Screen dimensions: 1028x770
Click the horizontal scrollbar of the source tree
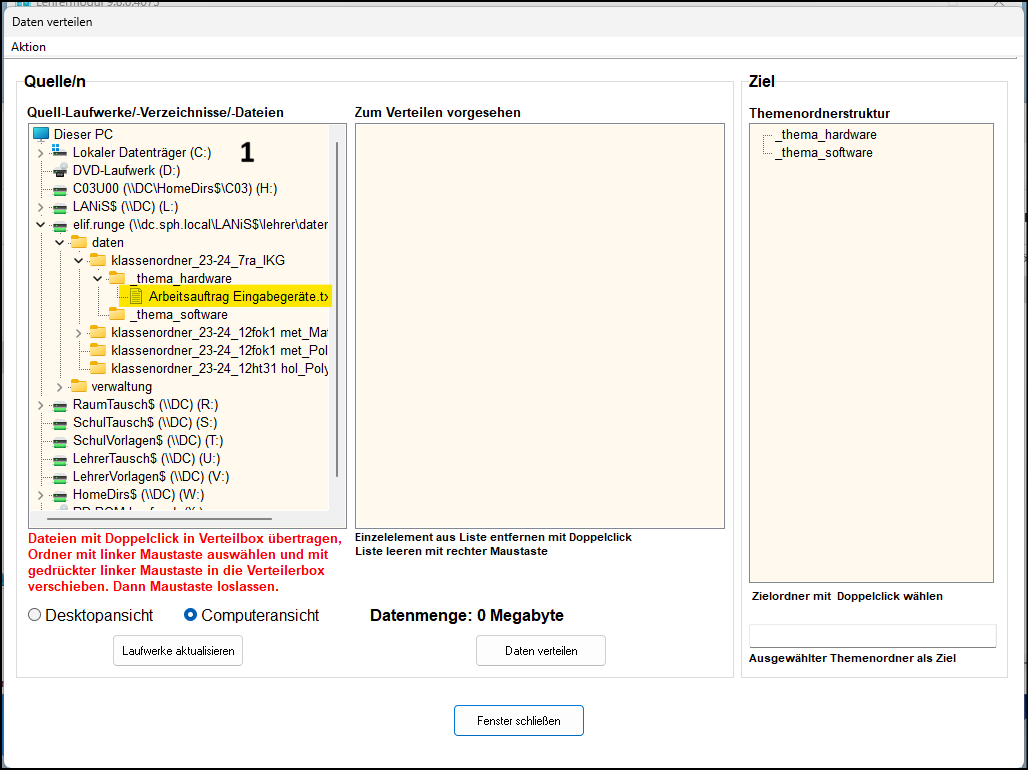[159, 519]
